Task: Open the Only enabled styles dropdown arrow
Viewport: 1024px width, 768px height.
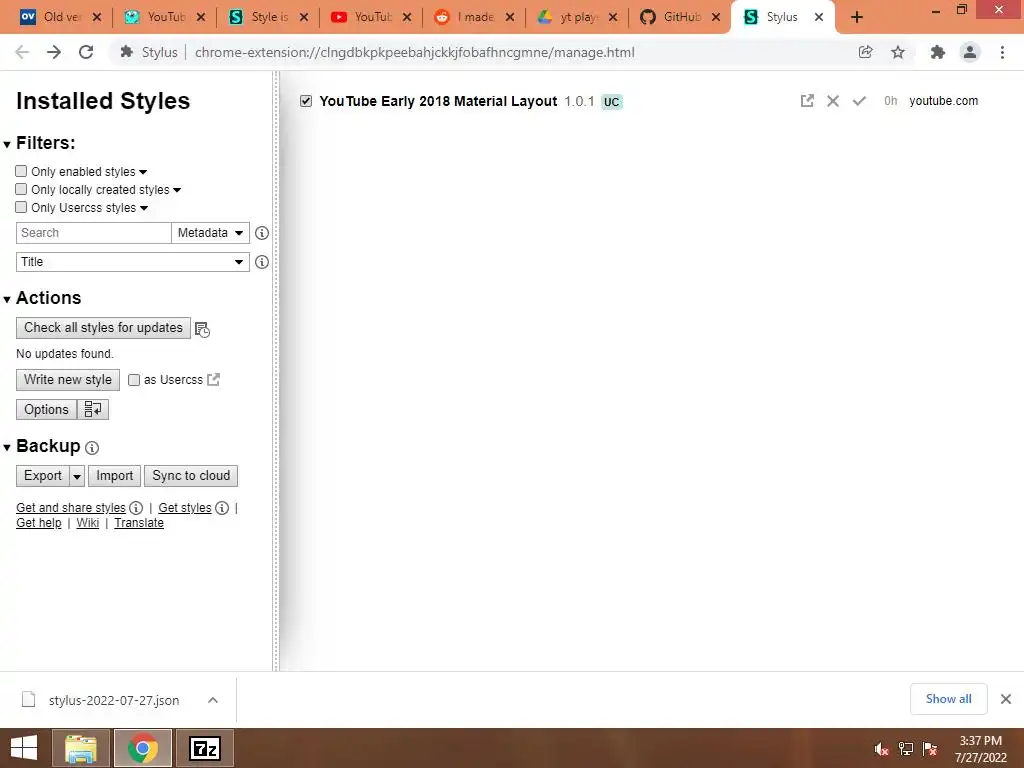Action: pos(143,172)
